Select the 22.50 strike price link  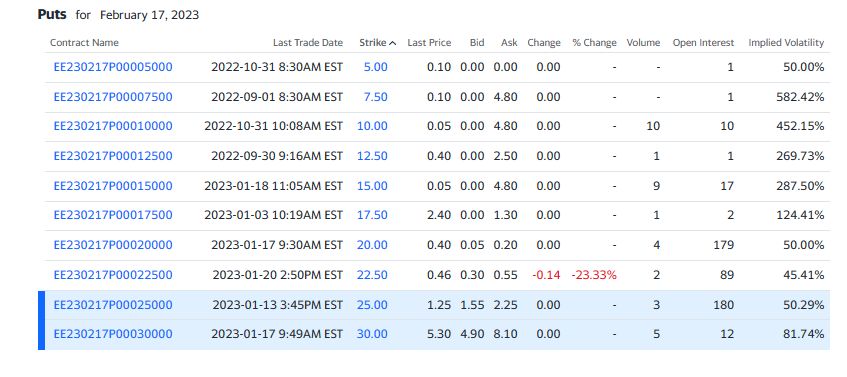click(x=372, y=275)
